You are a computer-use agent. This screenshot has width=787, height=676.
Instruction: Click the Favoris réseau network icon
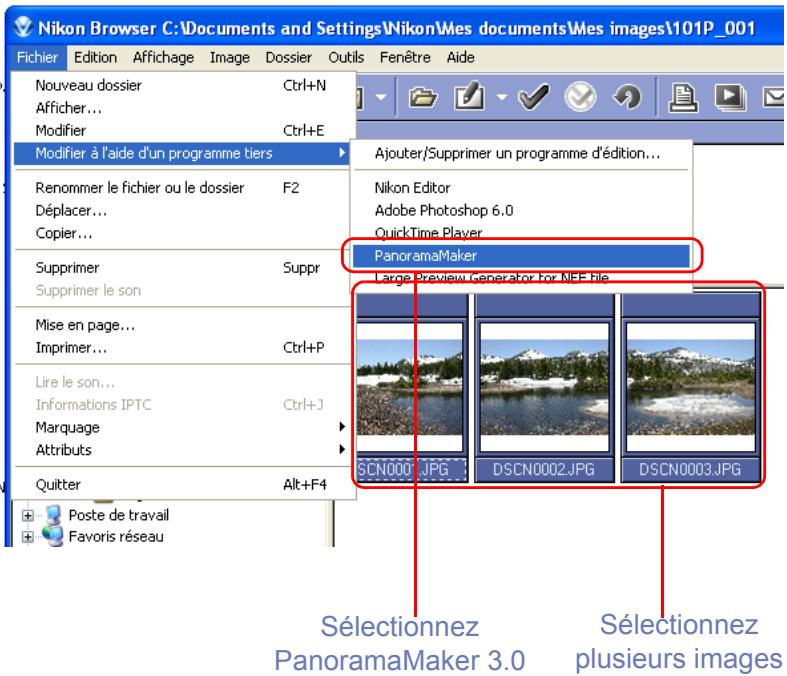53,536
